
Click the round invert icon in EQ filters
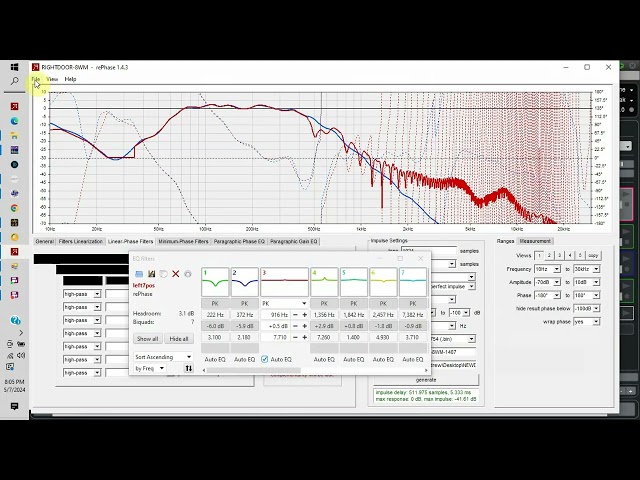[x=164, y=274]
